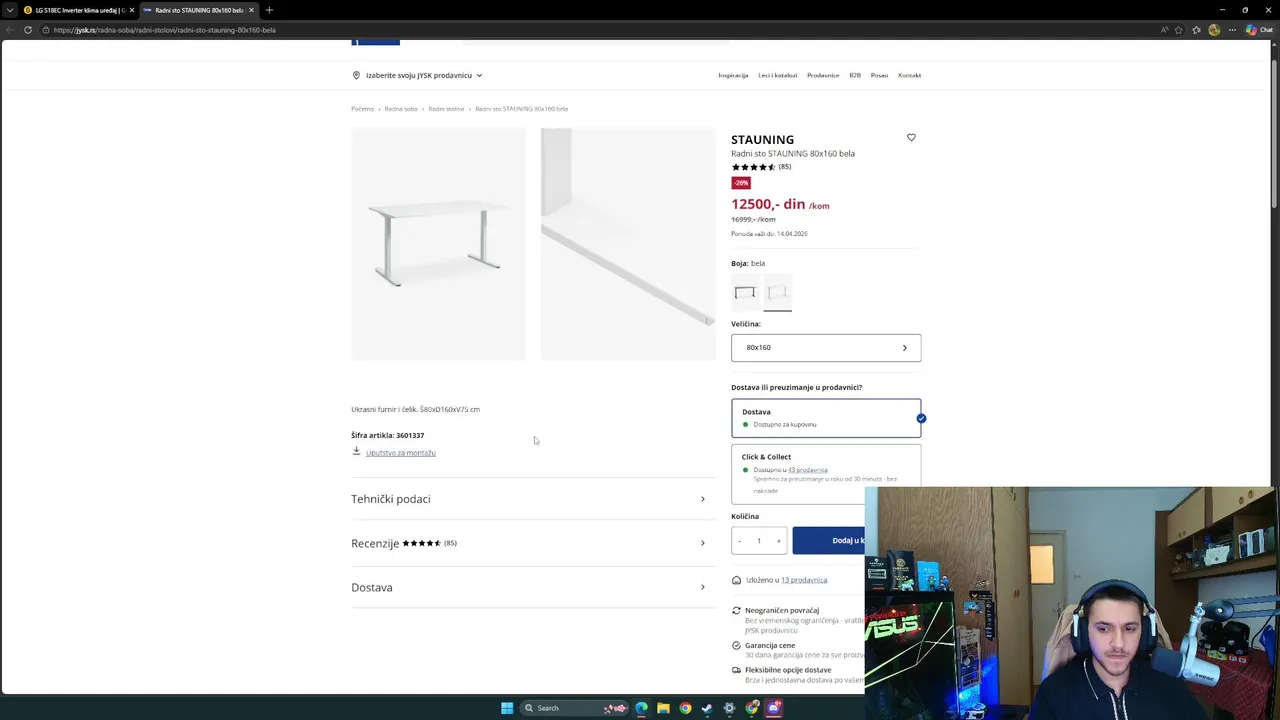Add STAUNING desk to wishlist heart
1280x720 pixels.
pos(911,138)
